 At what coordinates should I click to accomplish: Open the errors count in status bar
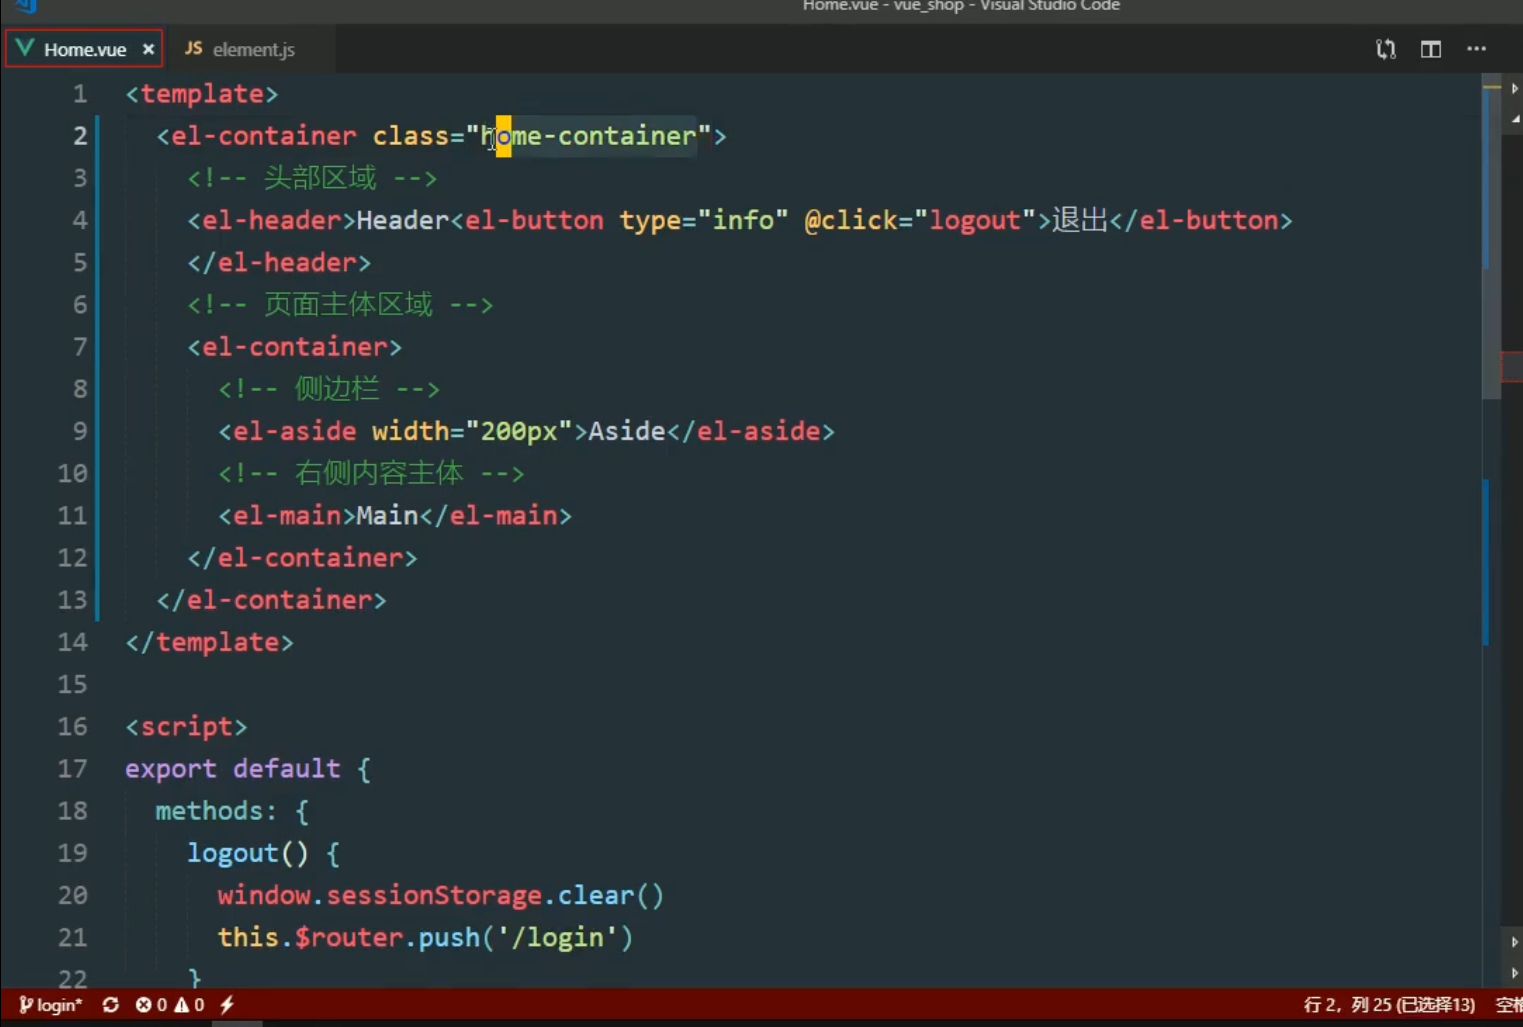click(x=151, y=1004)
